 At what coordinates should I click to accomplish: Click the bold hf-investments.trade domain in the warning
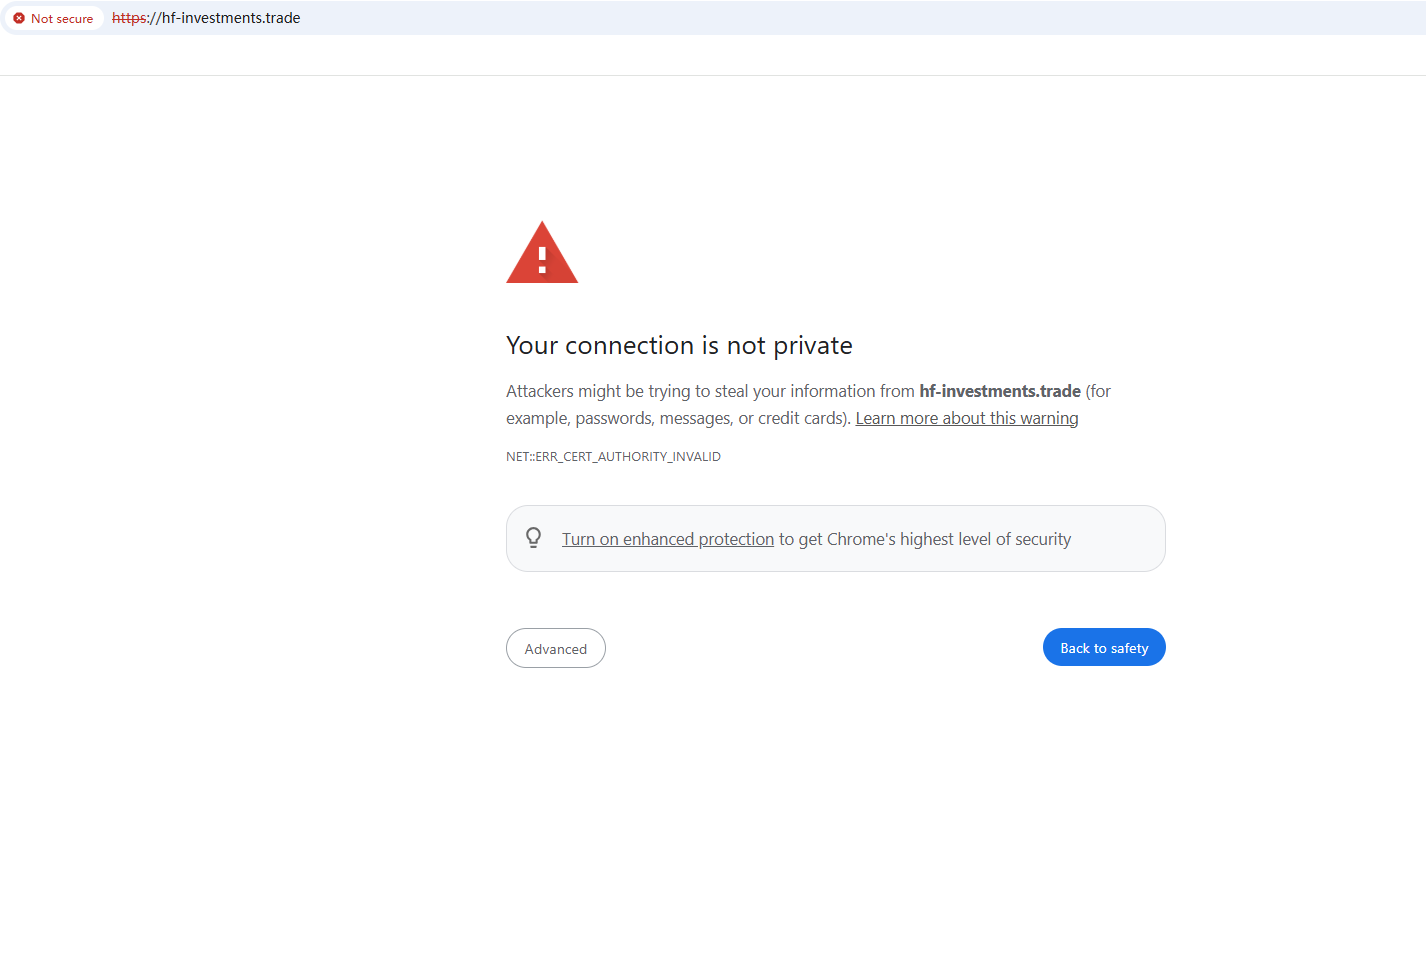pyautogui.click(x=999, y=391)
